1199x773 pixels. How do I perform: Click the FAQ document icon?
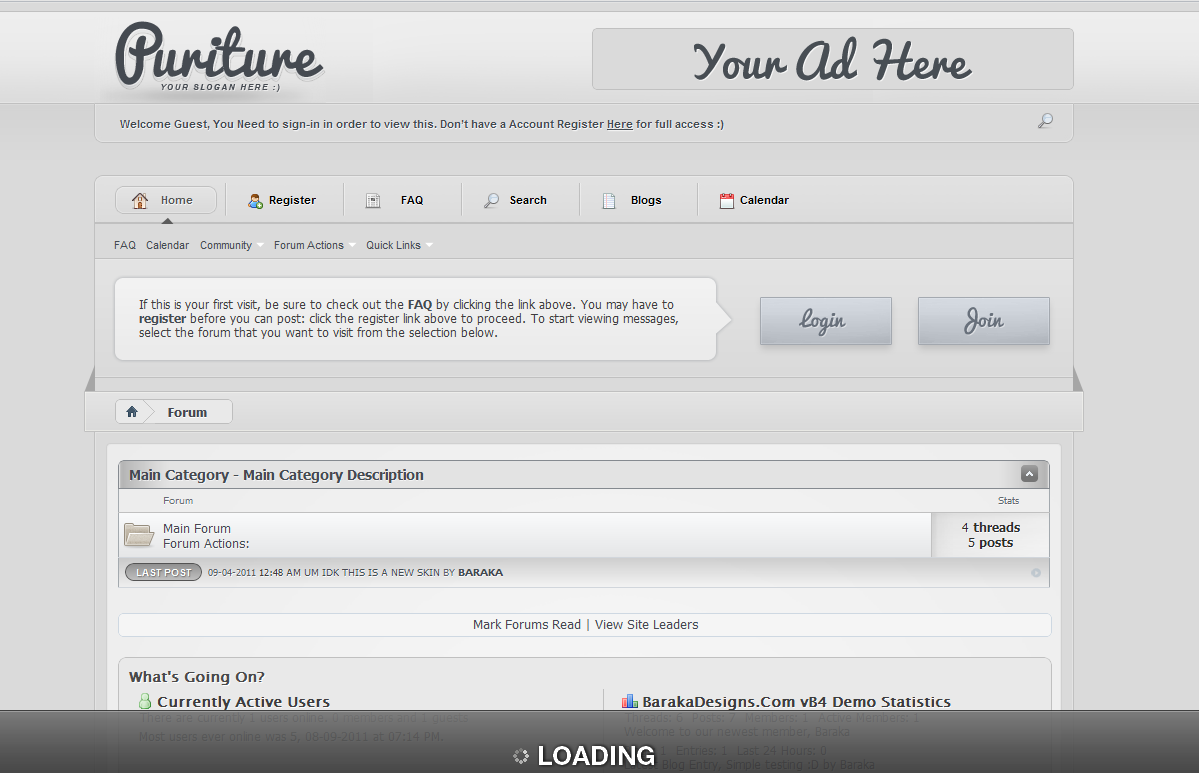click(x=373, y=201)
